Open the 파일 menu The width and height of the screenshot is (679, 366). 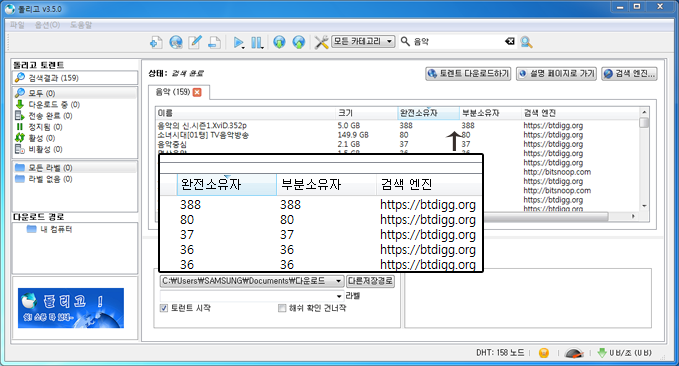click(x=17, y=25)
